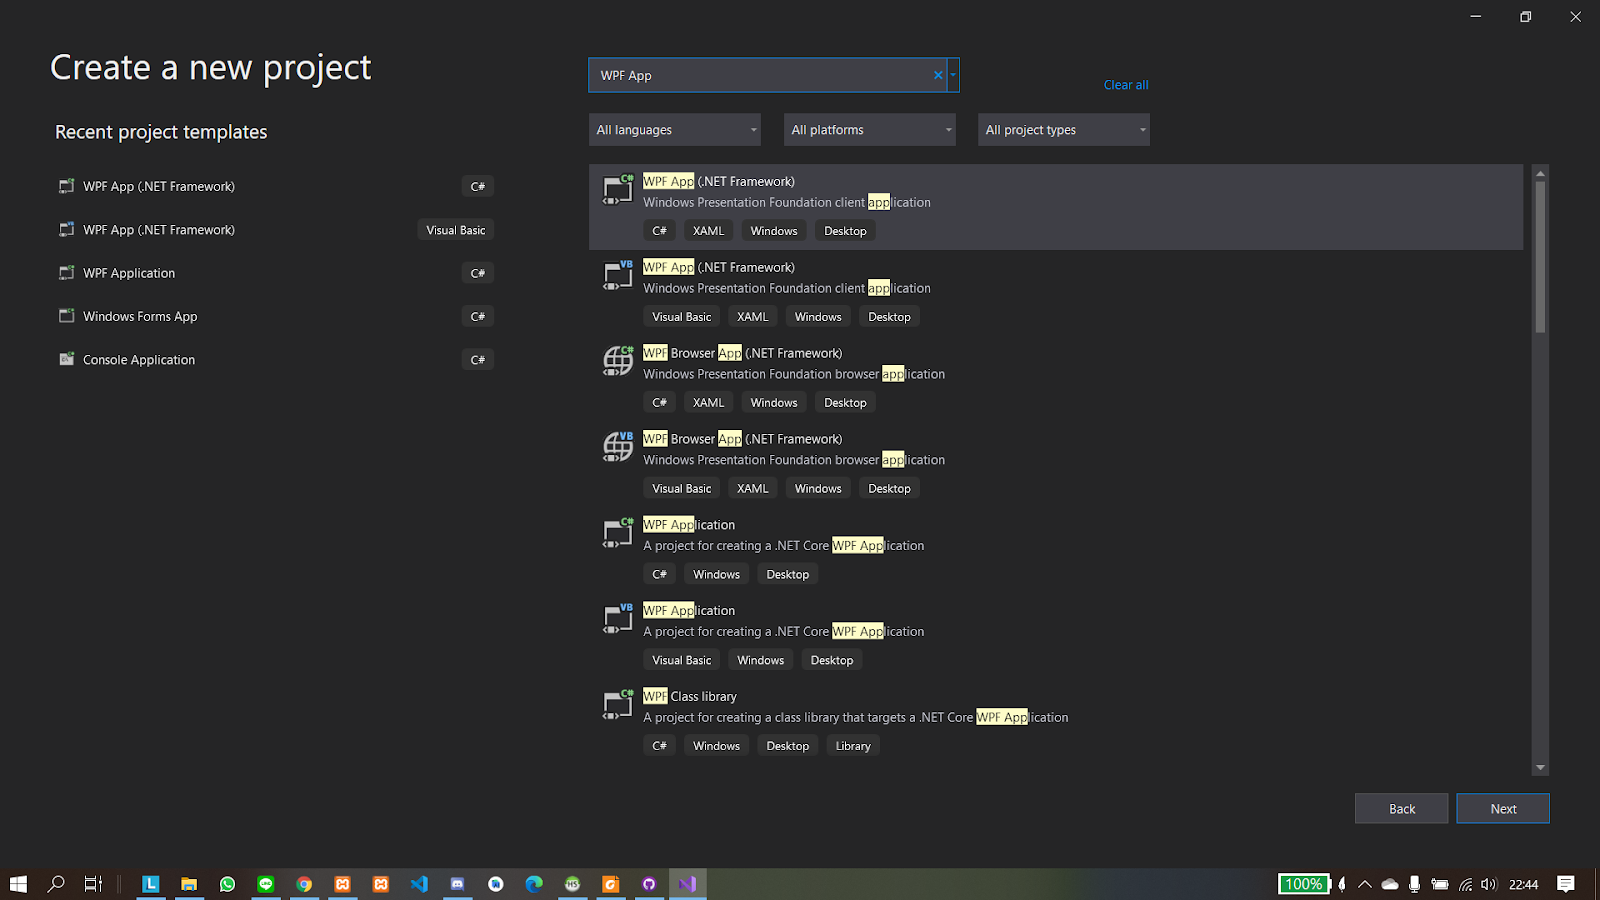This screenshot has height=900, width=1600.
Task: Open the Windows Start menu
Action: (18, 884)
